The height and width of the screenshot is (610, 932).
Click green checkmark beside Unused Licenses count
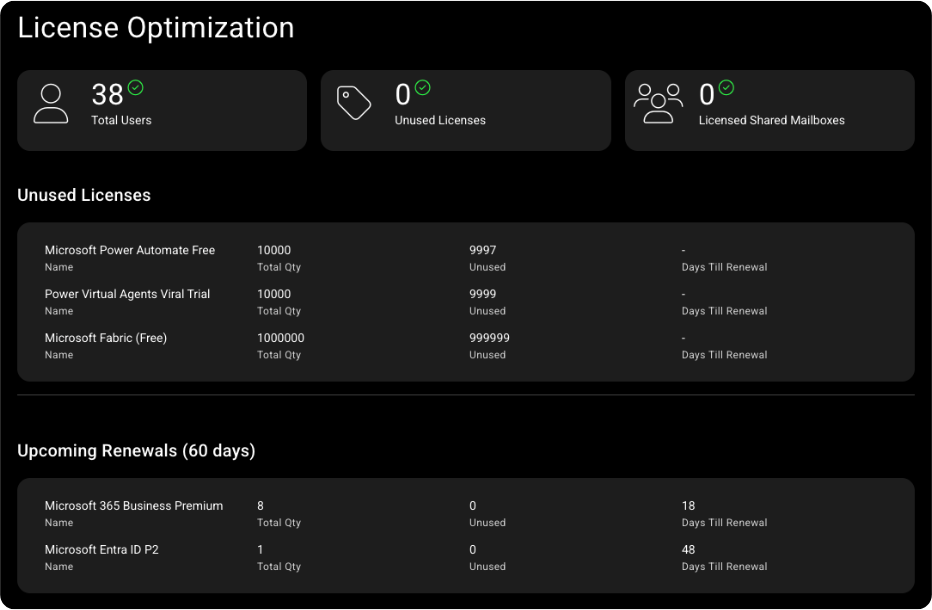[423, 88]
